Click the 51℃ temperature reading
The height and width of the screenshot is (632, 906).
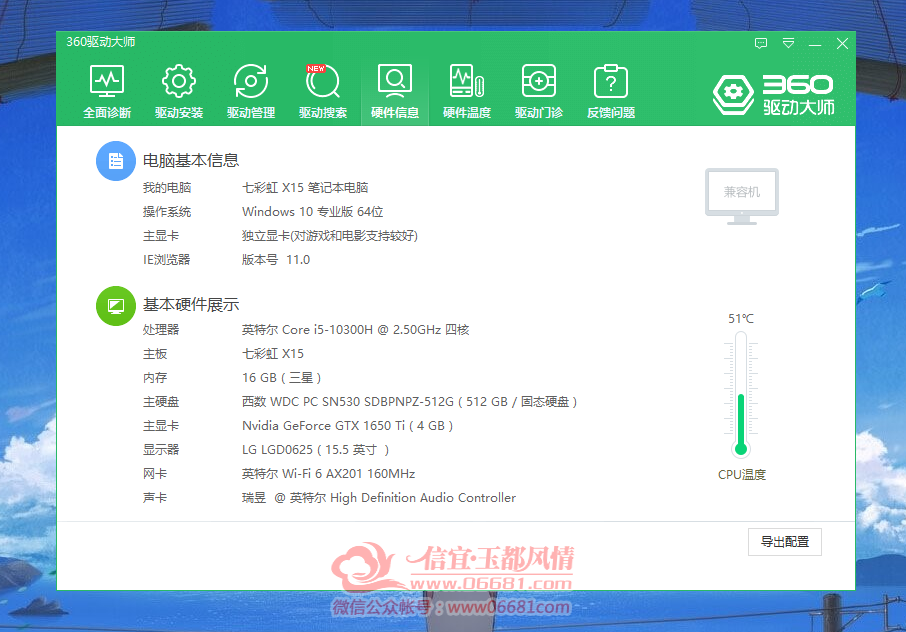(x=741, y=319)
